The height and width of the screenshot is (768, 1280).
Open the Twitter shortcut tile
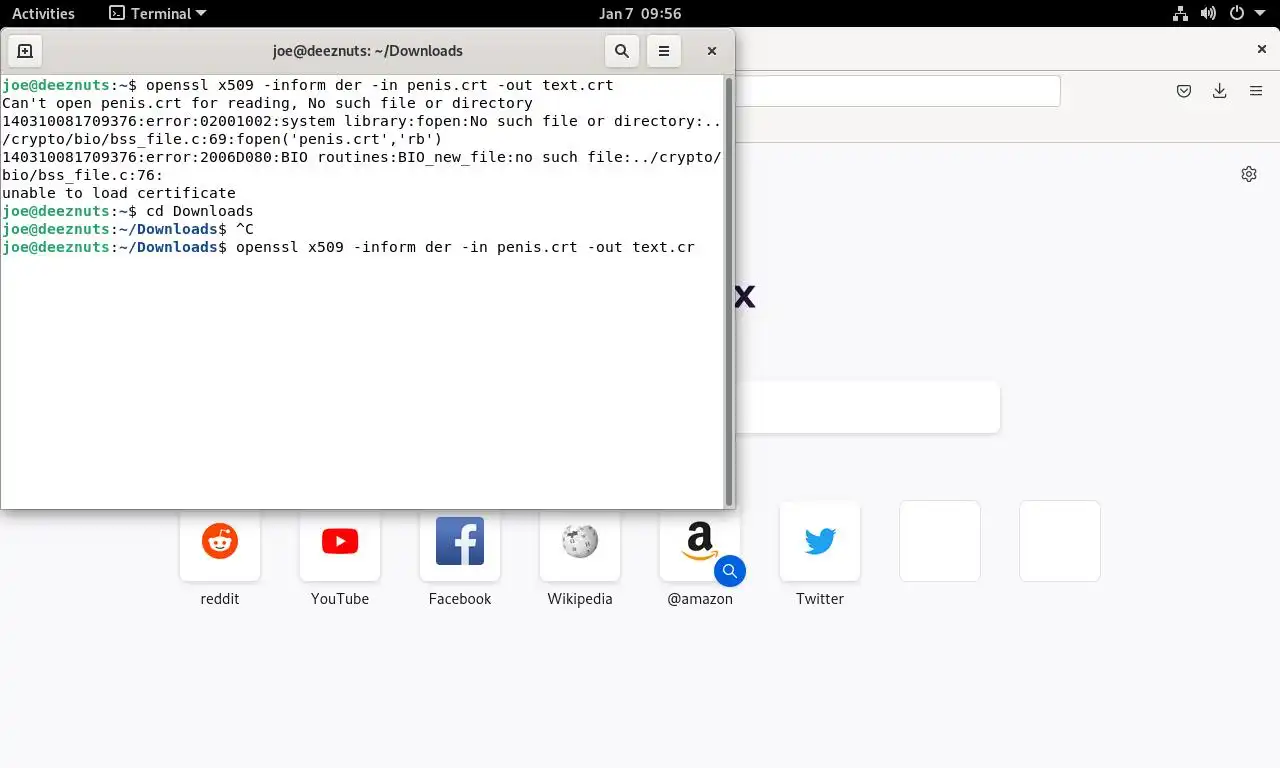click(820, 541)
